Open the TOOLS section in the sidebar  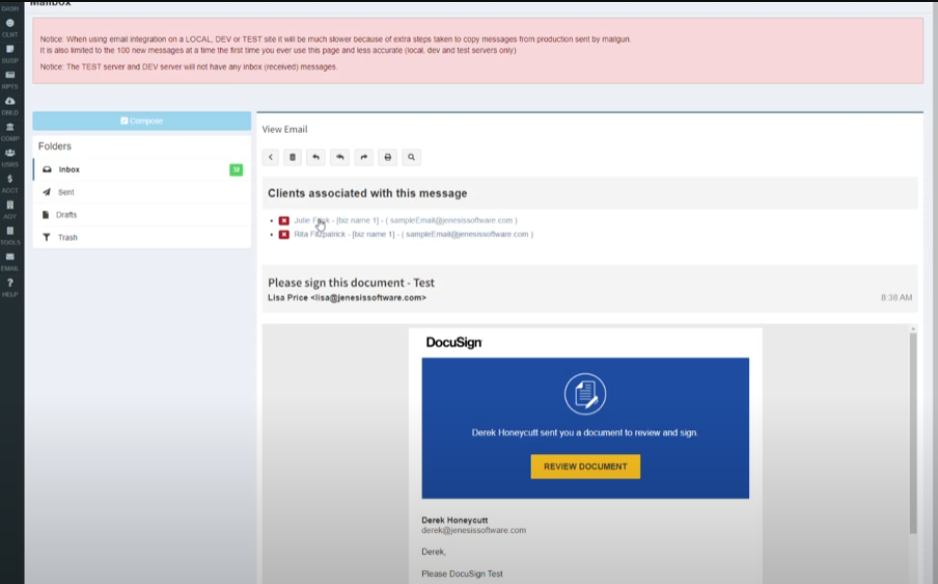pos(10,235)
